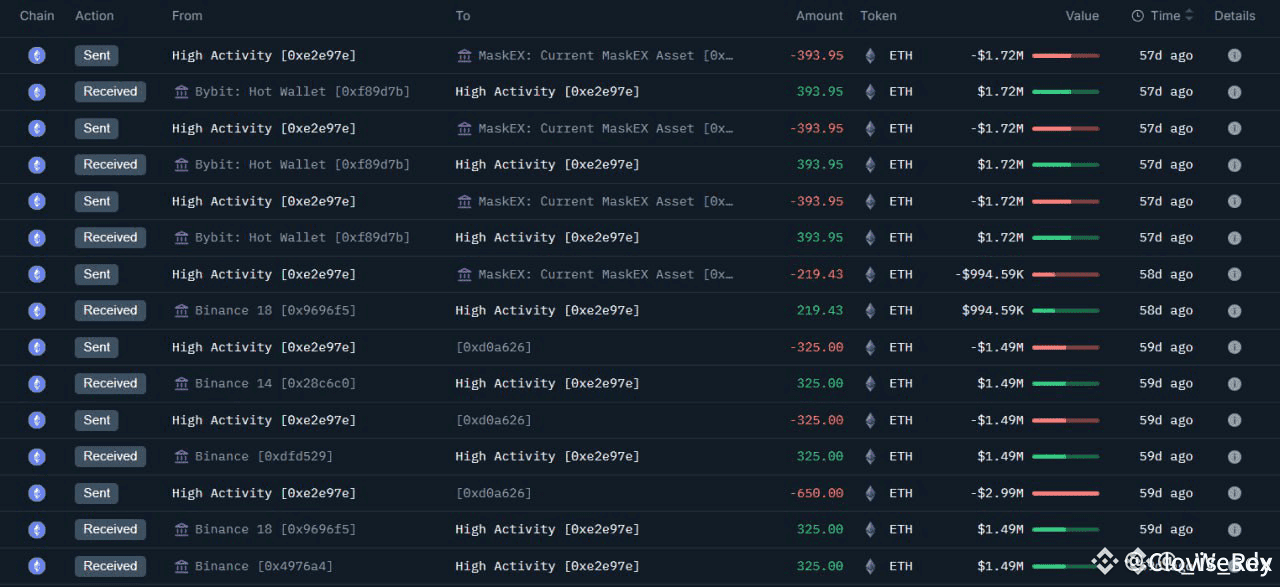
Task: Open the [0xd0a626] recipient in the -650.00 row
Action: (x=493, y=493)
